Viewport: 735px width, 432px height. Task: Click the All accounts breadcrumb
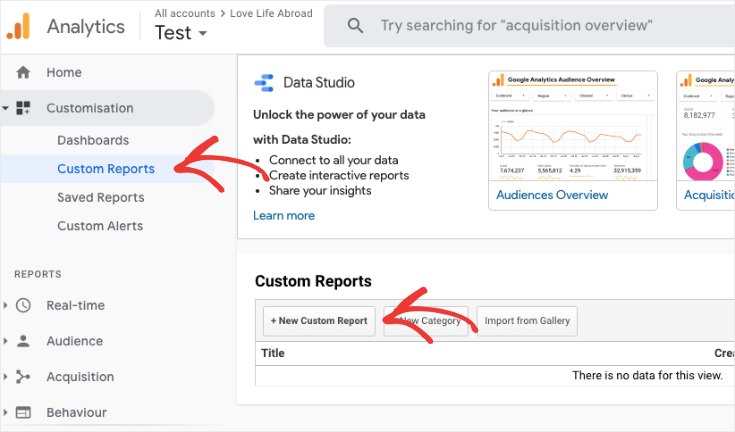pyautogui.click(x=185, y=13)
